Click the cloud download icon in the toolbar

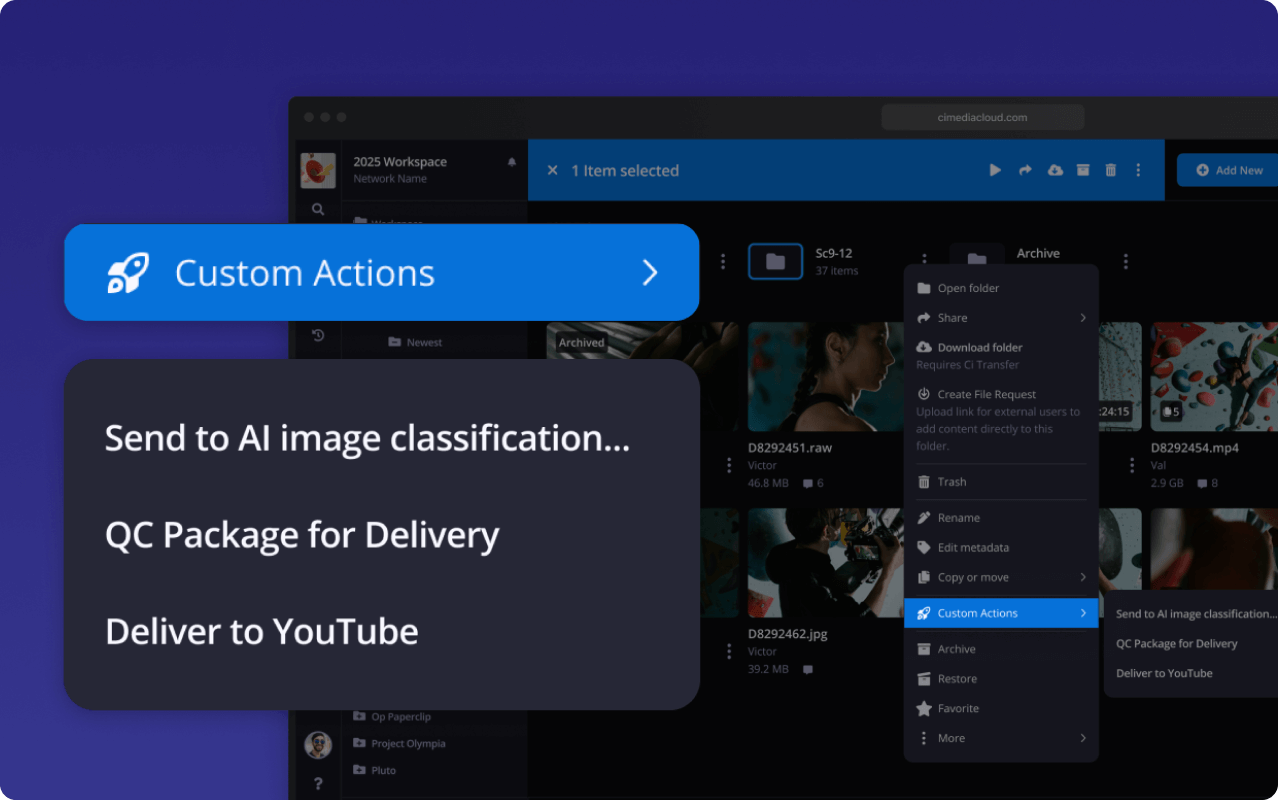(1055, 171)
